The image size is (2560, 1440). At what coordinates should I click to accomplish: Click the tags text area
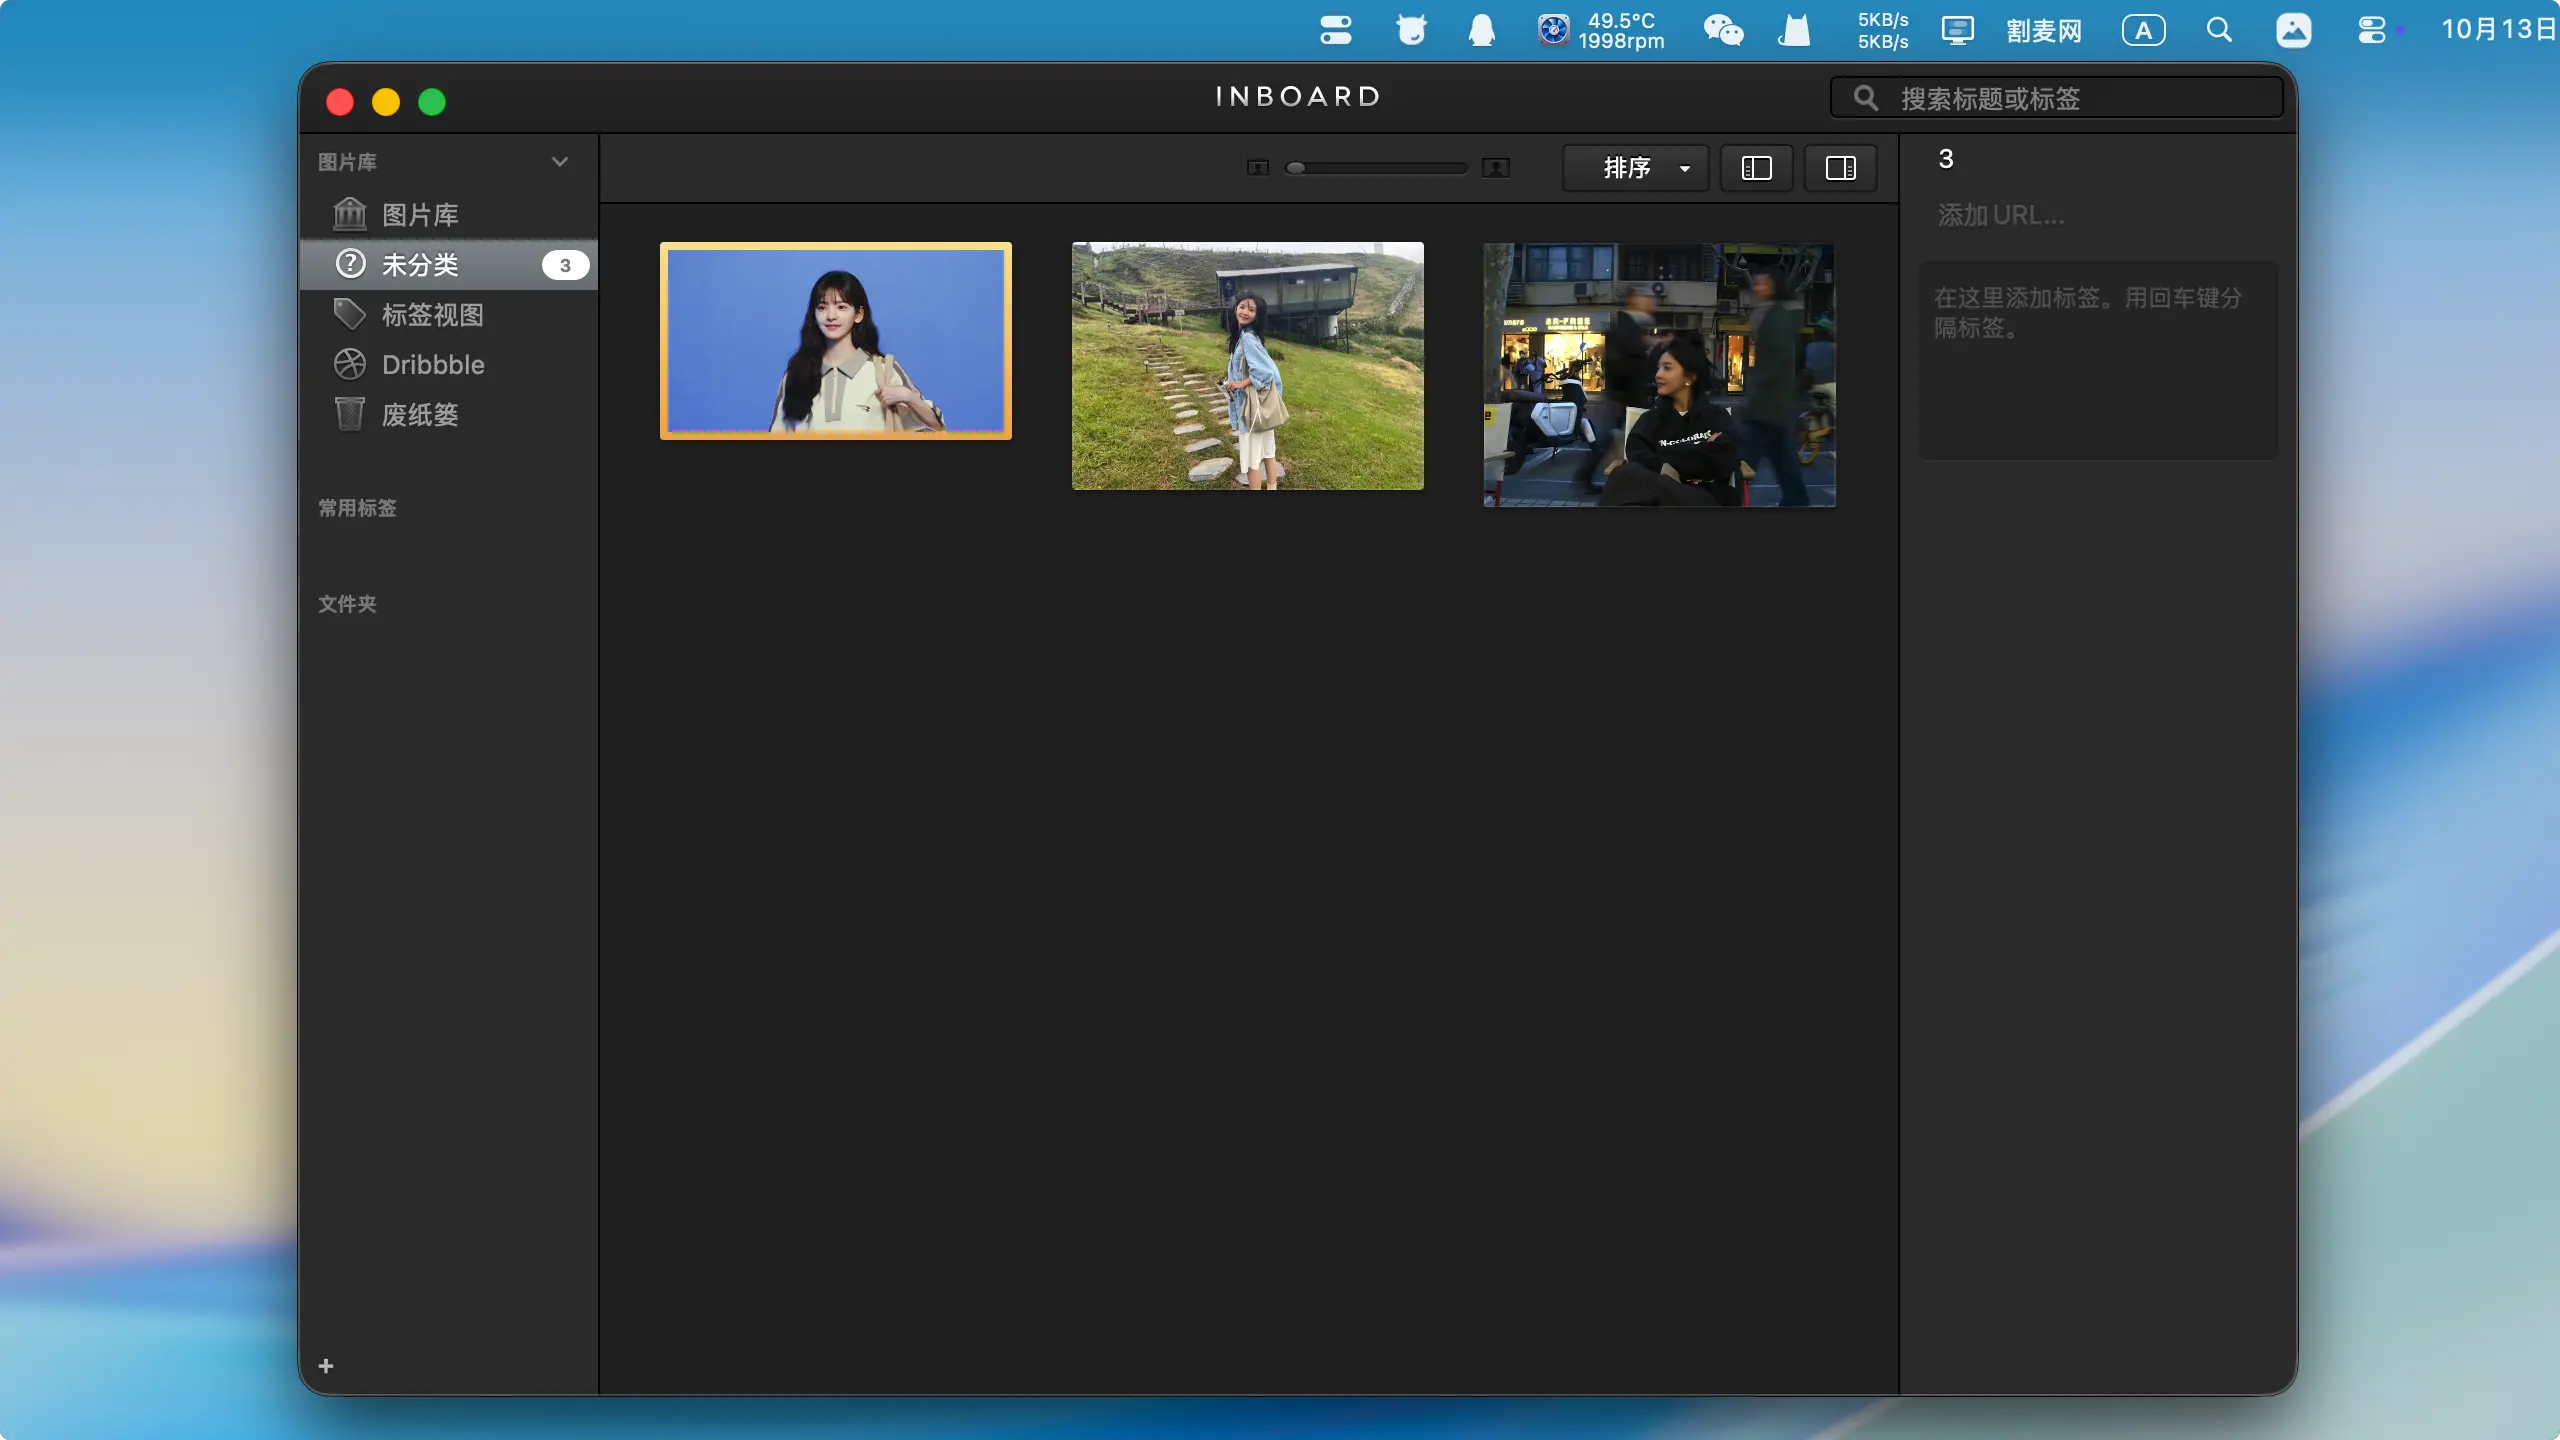(x=2097, y=360)
